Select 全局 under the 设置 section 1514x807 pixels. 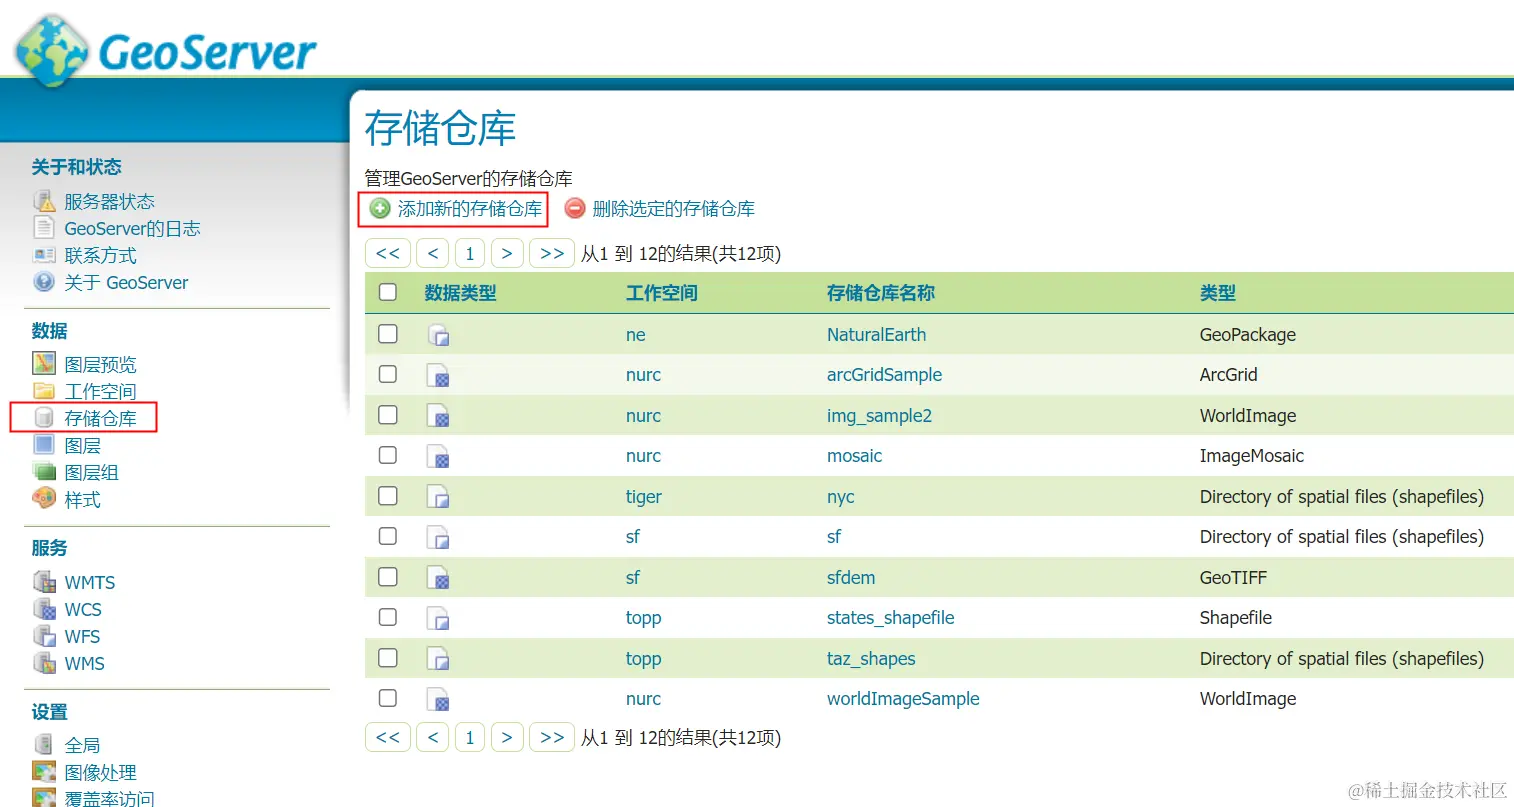point(83,744)
